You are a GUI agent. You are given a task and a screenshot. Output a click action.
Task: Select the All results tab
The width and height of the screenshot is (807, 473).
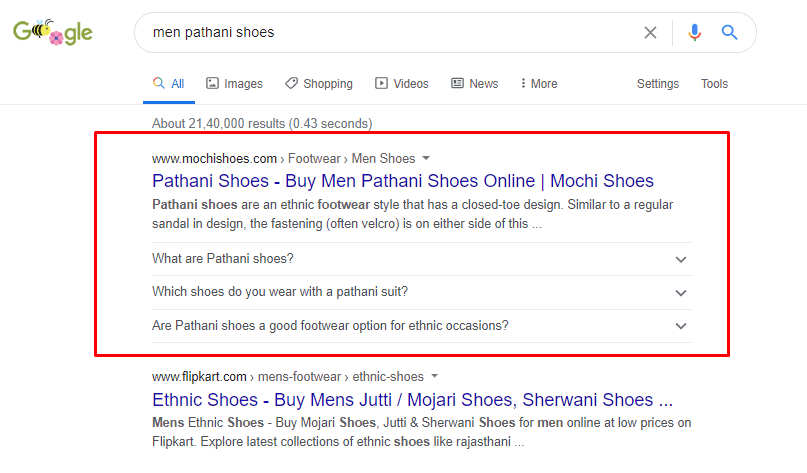pos(169,83)
